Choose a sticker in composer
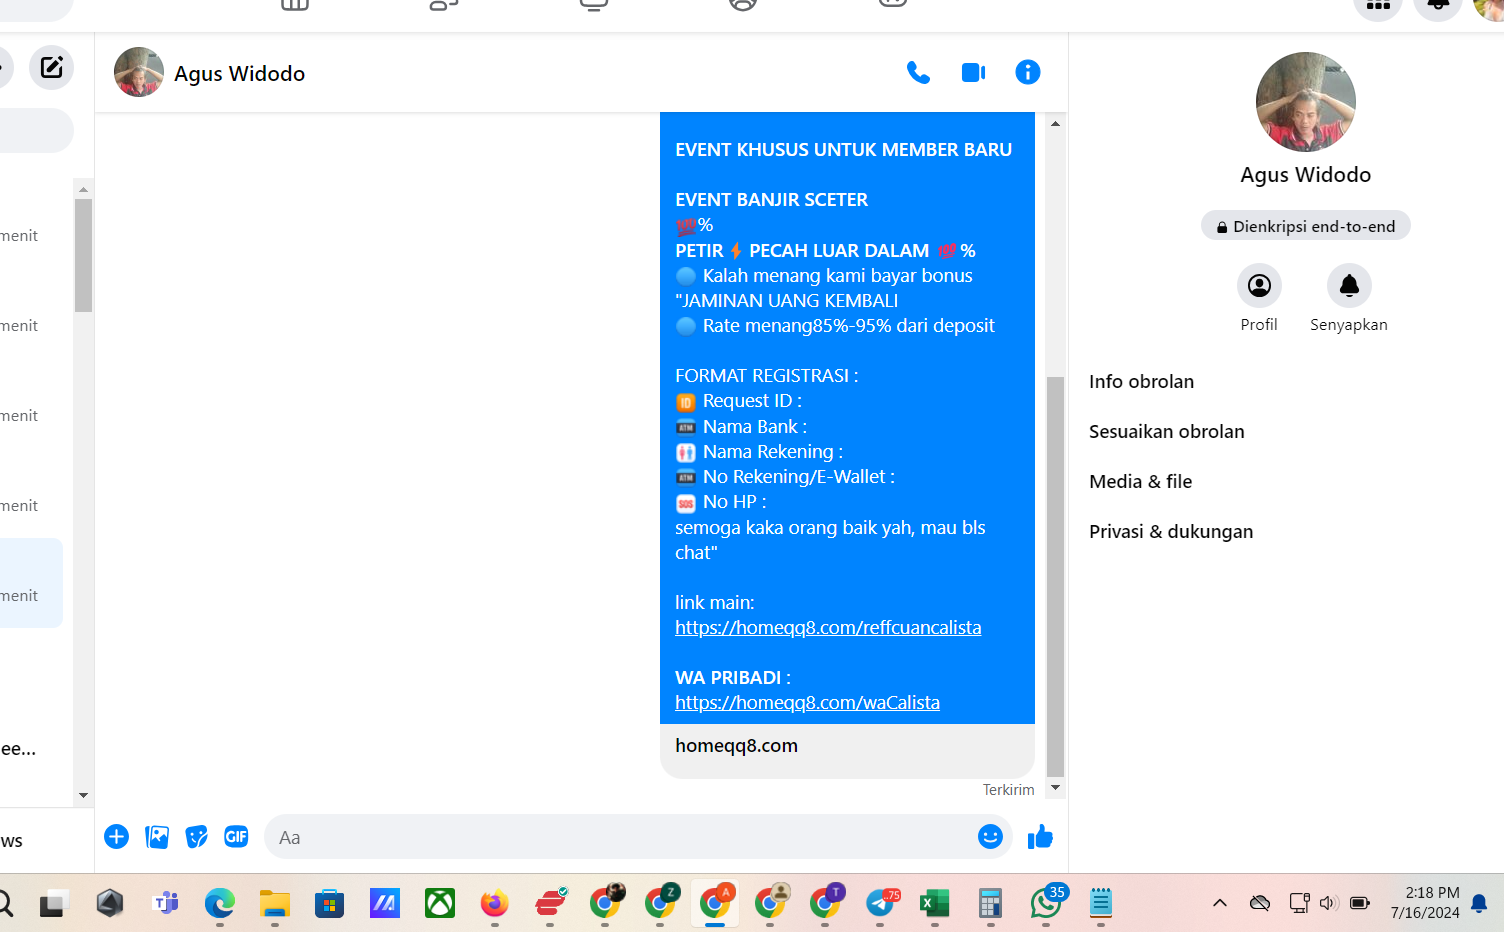The width and height of the screenshot is (1504, 932). (197, 837)
